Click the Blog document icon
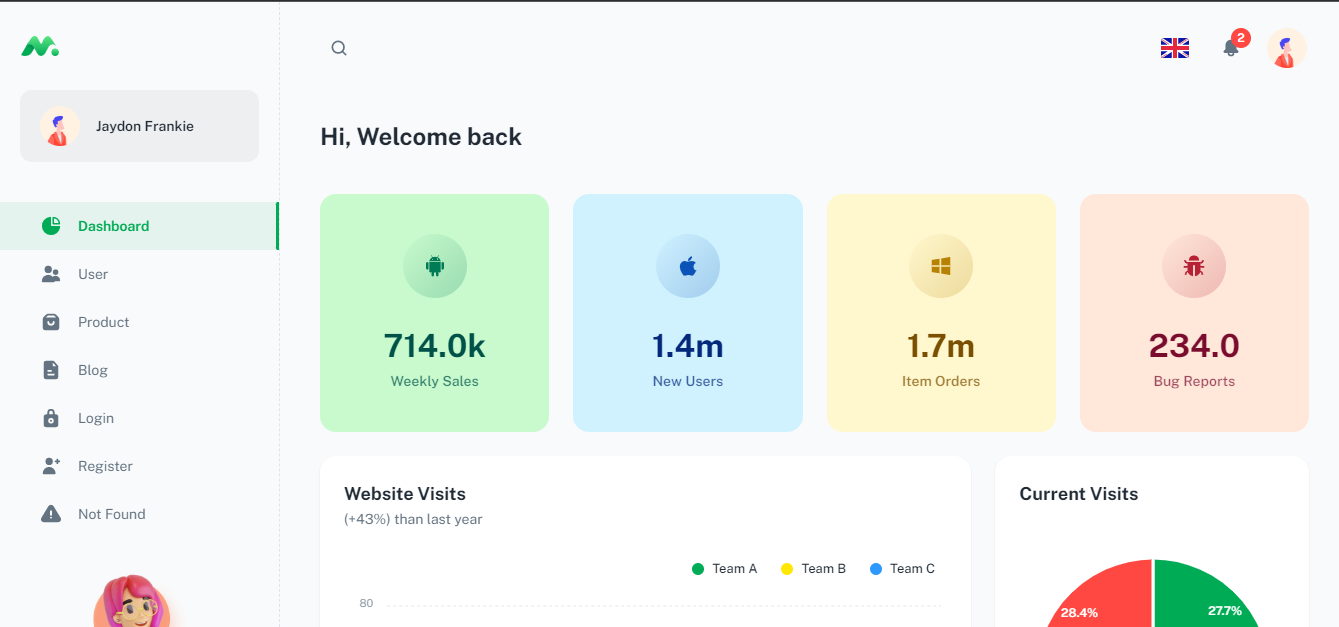 pyautogui.click(x=51, y=370)
